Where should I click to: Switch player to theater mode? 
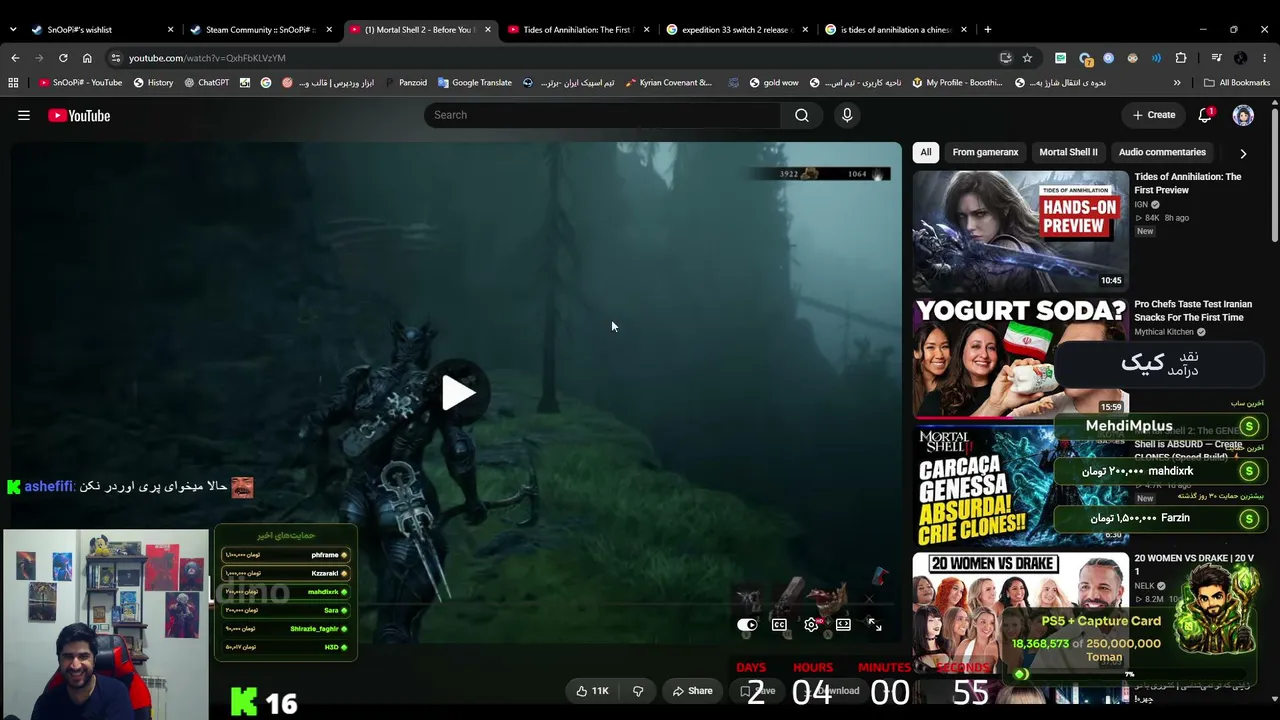[x=843, y=625]
